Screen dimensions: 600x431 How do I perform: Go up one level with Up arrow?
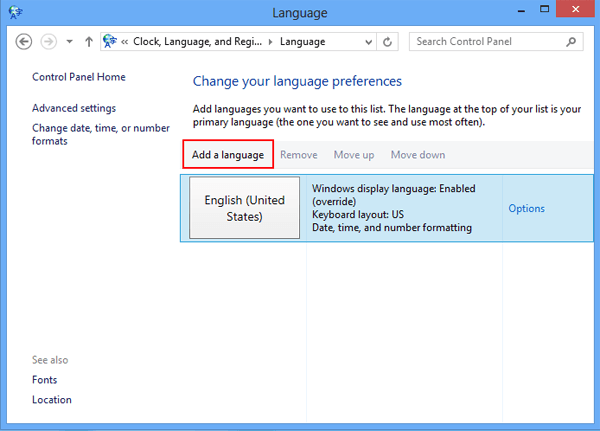pos(89,41)
